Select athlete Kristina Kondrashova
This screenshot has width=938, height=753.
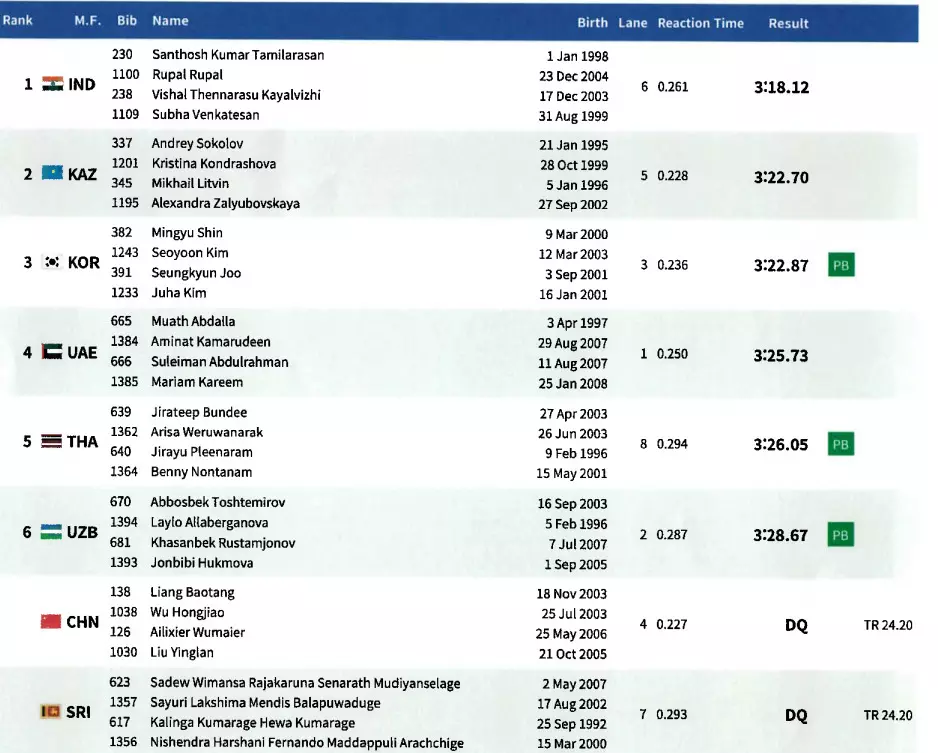214,164
